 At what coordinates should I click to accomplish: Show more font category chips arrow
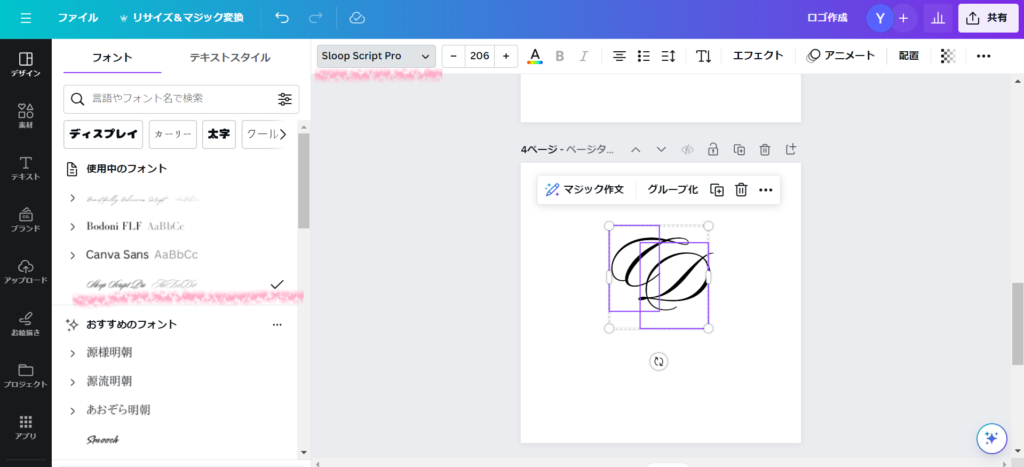pyautogui.click(x=283, y=135)
